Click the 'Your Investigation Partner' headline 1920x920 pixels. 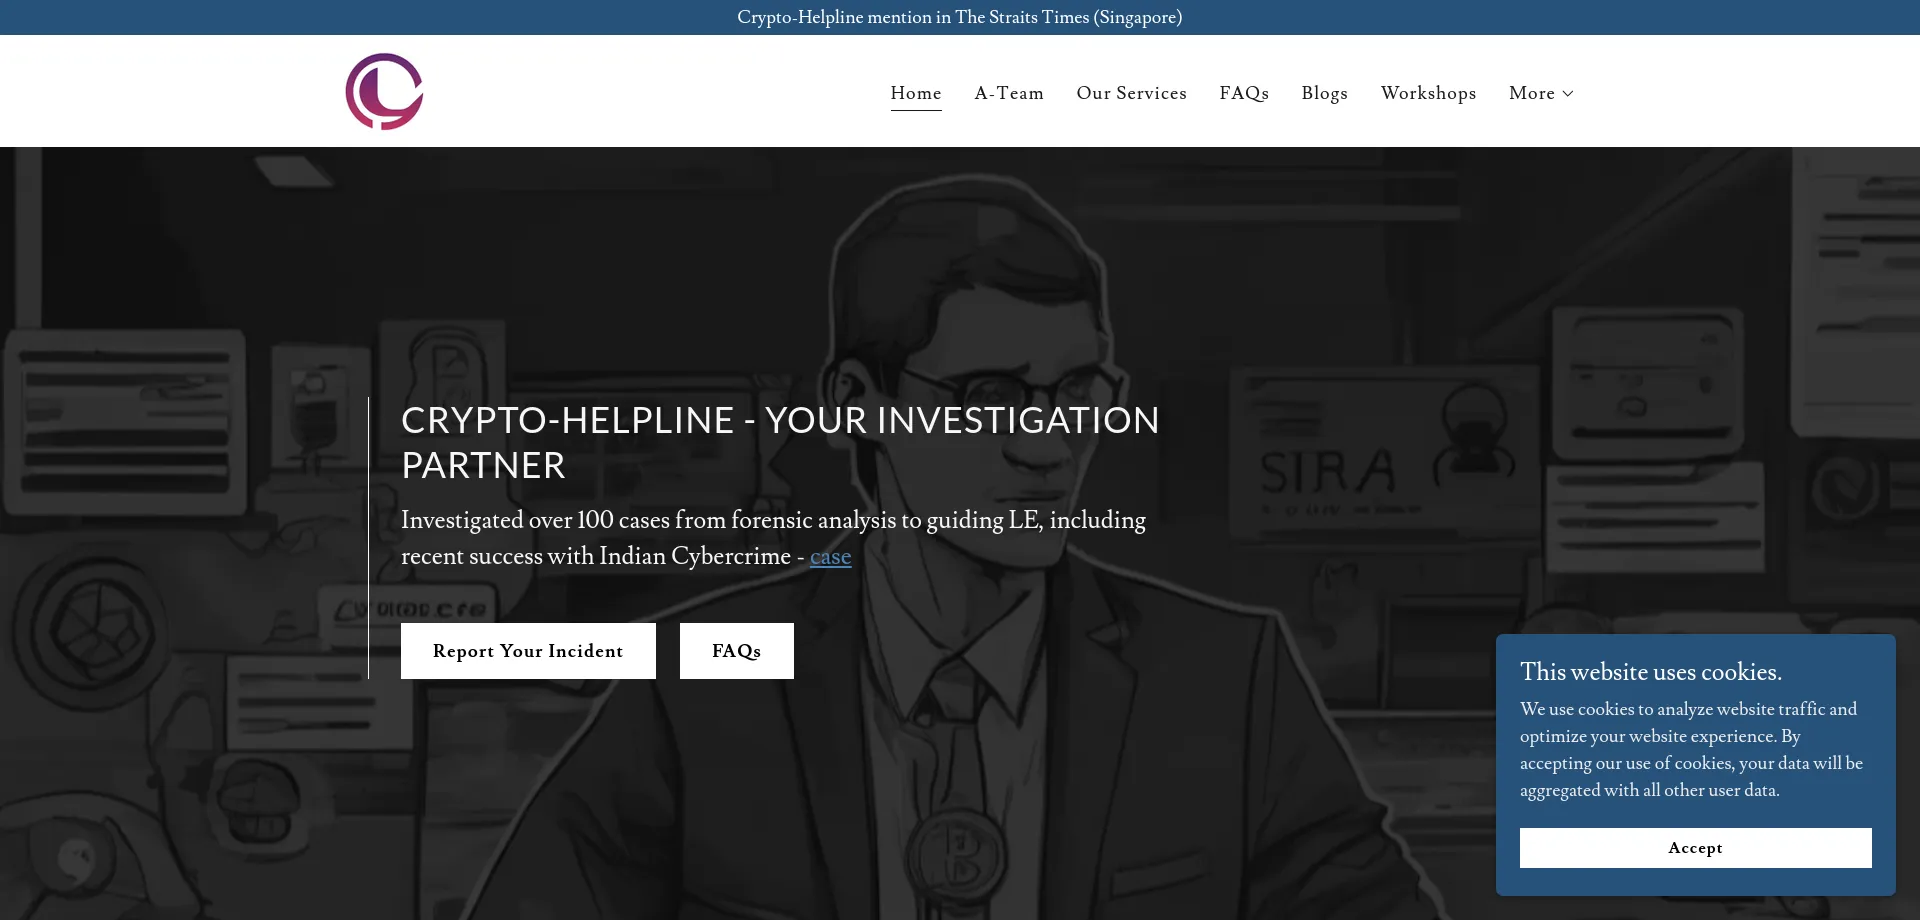point(779,442)
